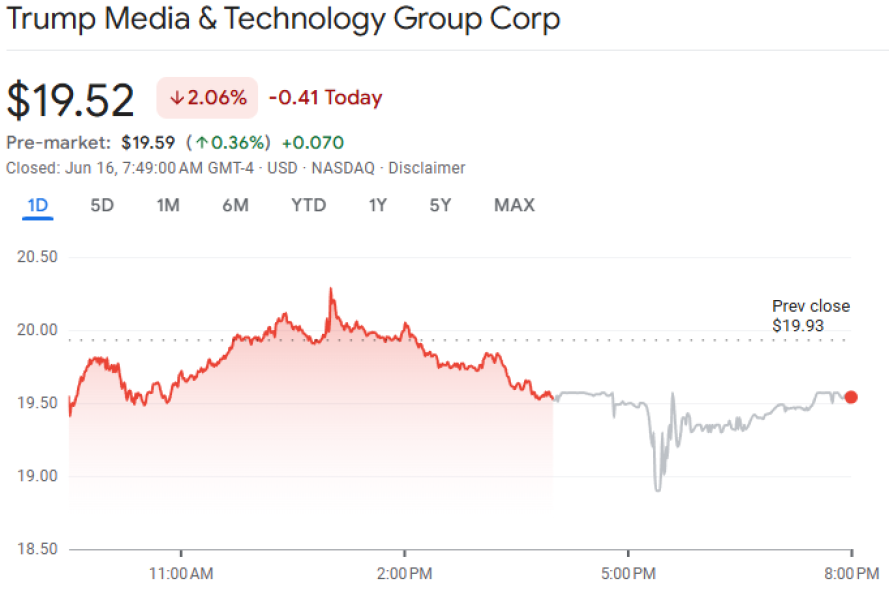This screenshot has height=600, width=889.
Task: Click the -0.41 Today change text
Action: tap(325, 98)
